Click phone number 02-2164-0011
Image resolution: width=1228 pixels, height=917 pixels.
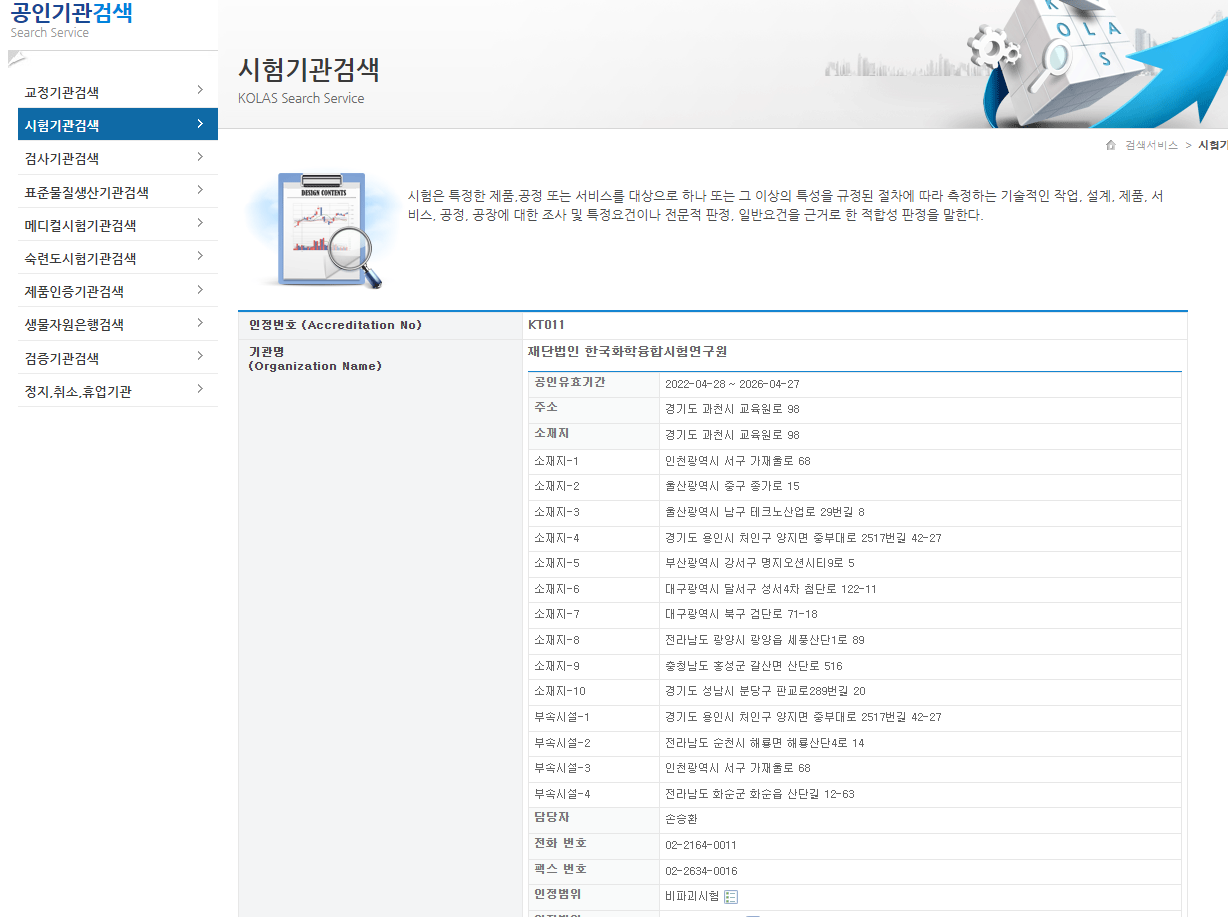pyautogui.click(x=700, y=845)
